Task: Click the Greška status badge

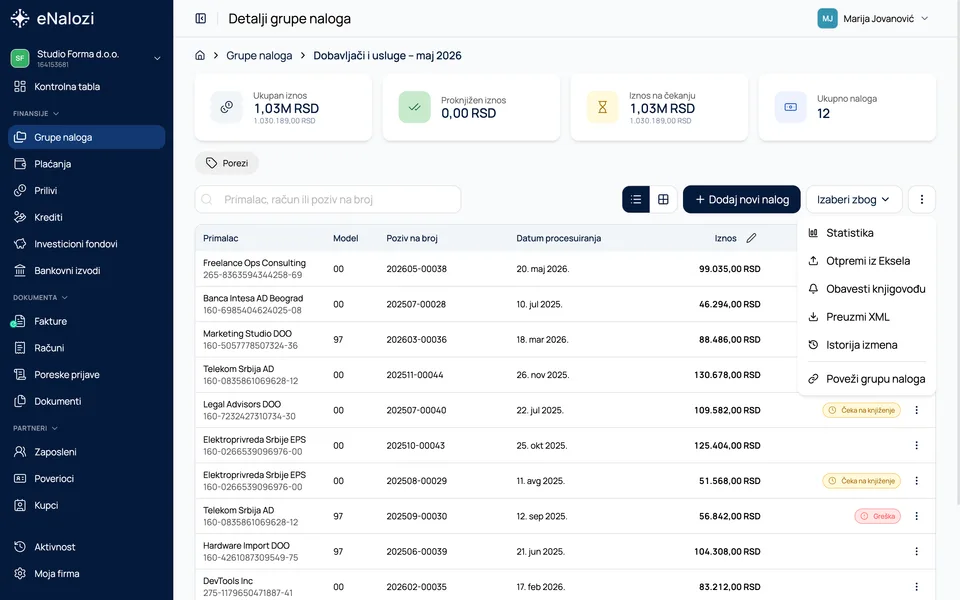Action: (877, 516)
